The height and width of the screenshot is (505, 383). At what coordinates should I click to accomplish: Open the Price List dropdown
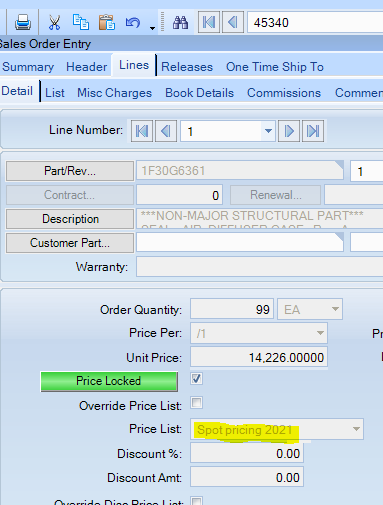tap(356, 429)
